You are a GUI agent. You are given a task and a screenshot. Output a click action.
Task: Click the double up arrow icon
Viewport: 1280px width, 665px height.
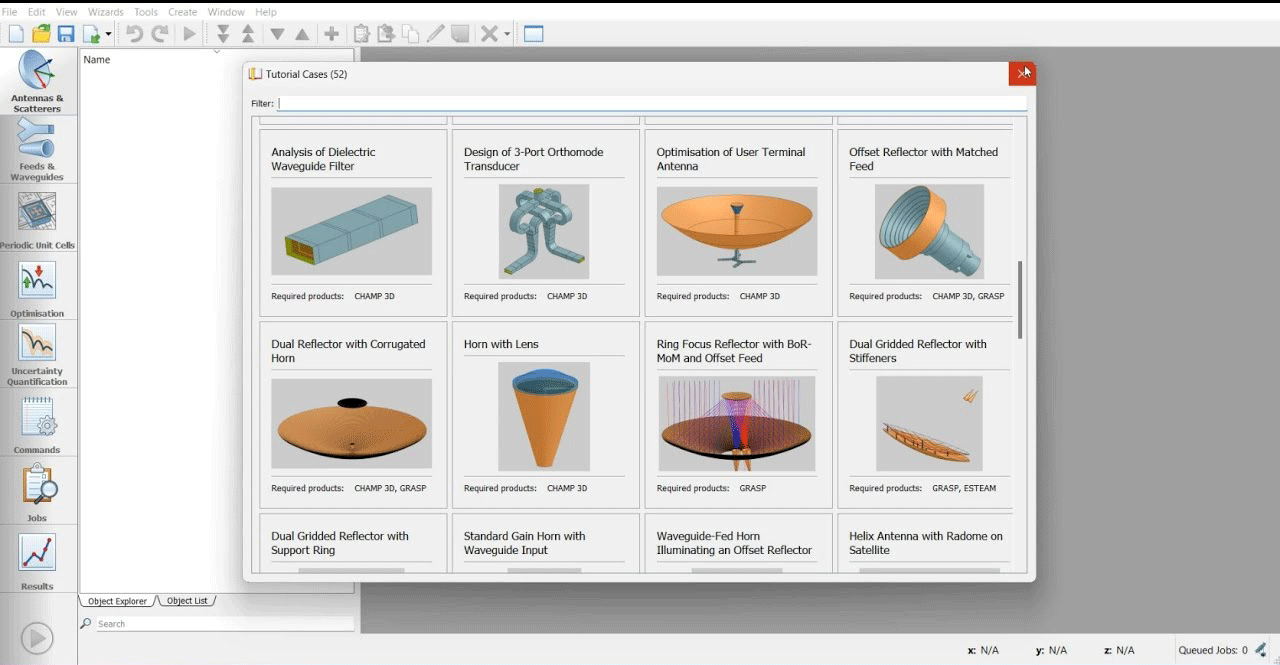(x=248, y=34)
